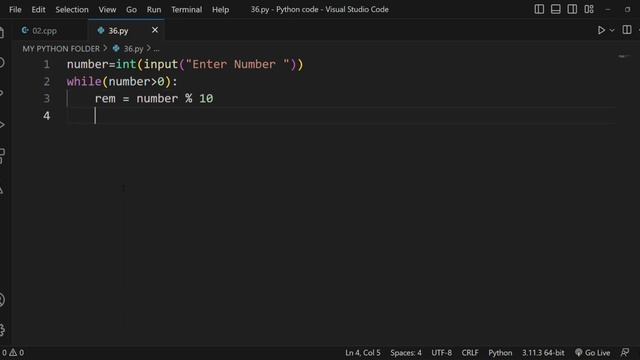Open the Terminal menu
Screen dimensions: 640x360
point(187,9)
